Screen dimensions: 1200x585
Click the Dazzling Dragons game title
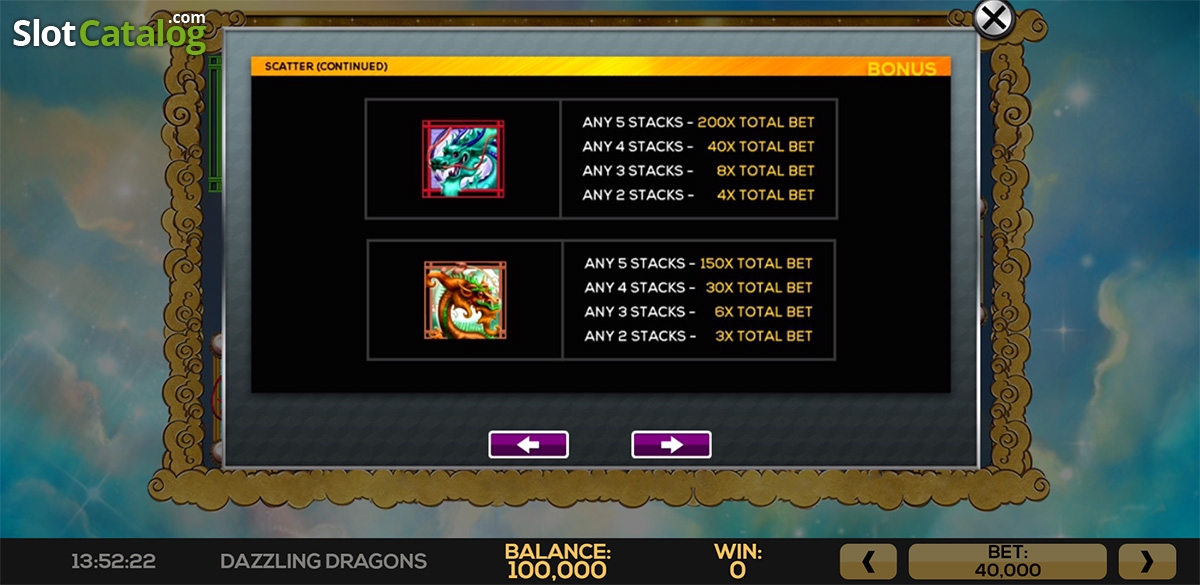[324, 561]
